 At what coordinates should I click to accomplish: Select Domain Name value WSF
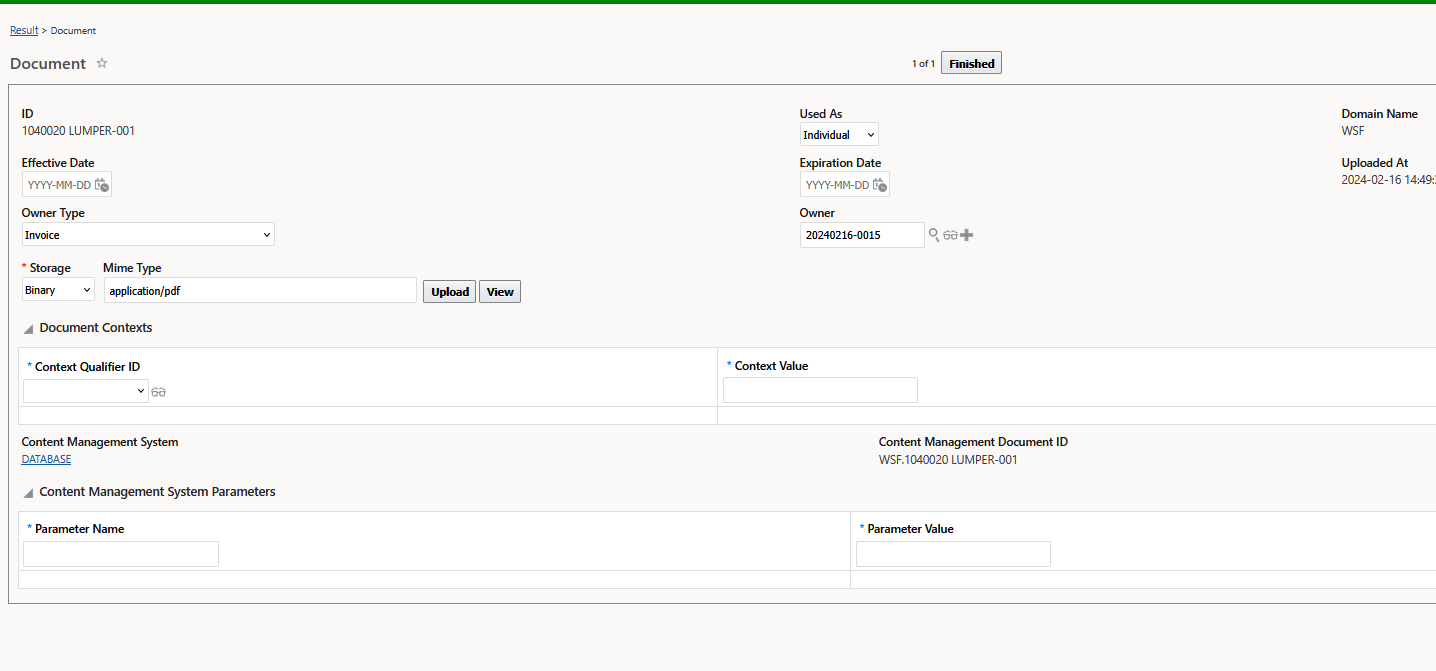click(x=1353, y=131)
